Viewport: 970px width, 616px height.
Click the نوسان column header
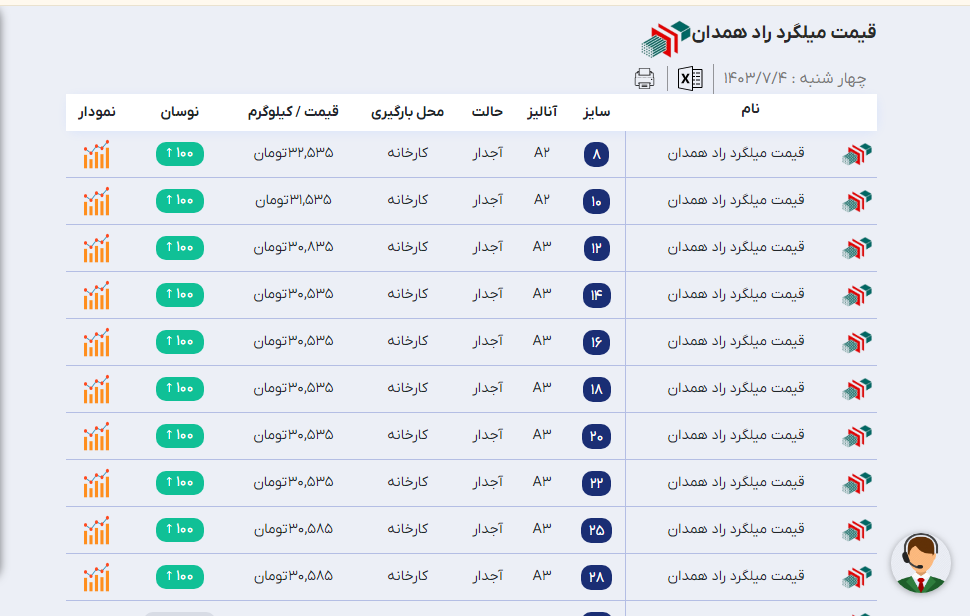tap(180, 112)
